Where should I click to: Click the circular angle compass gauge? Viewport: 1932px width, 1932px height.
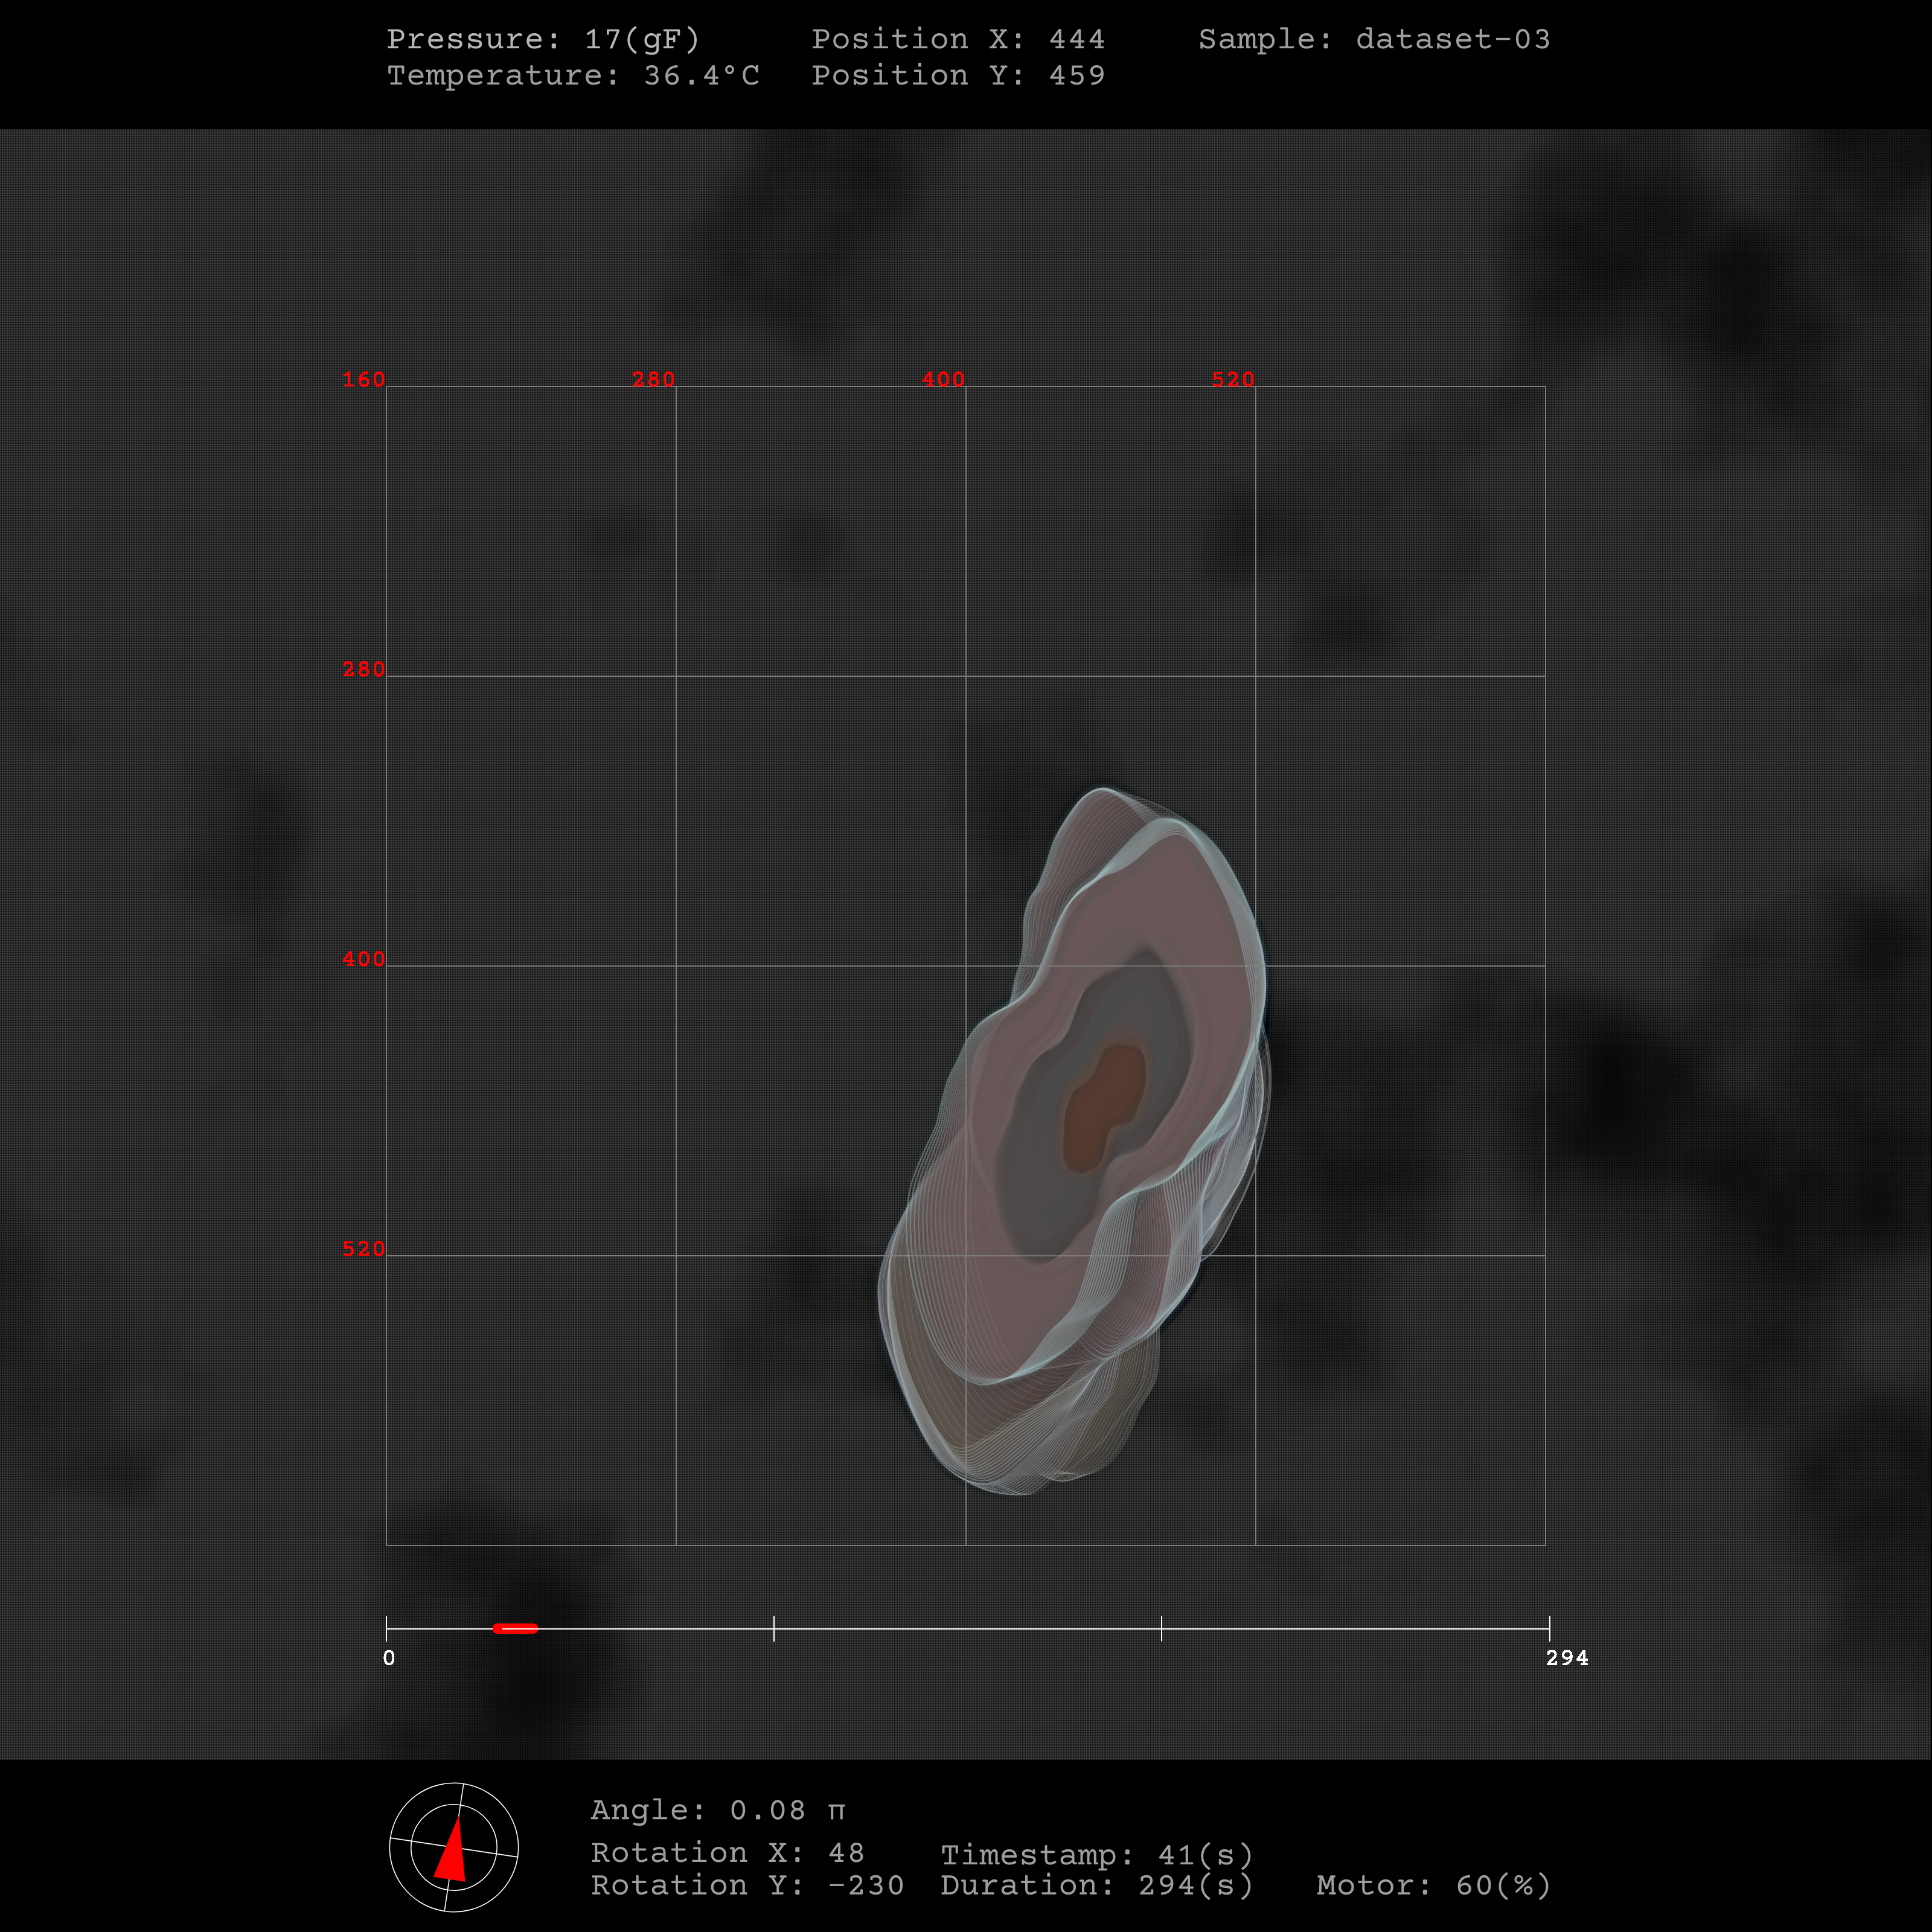coord(454,1847)
